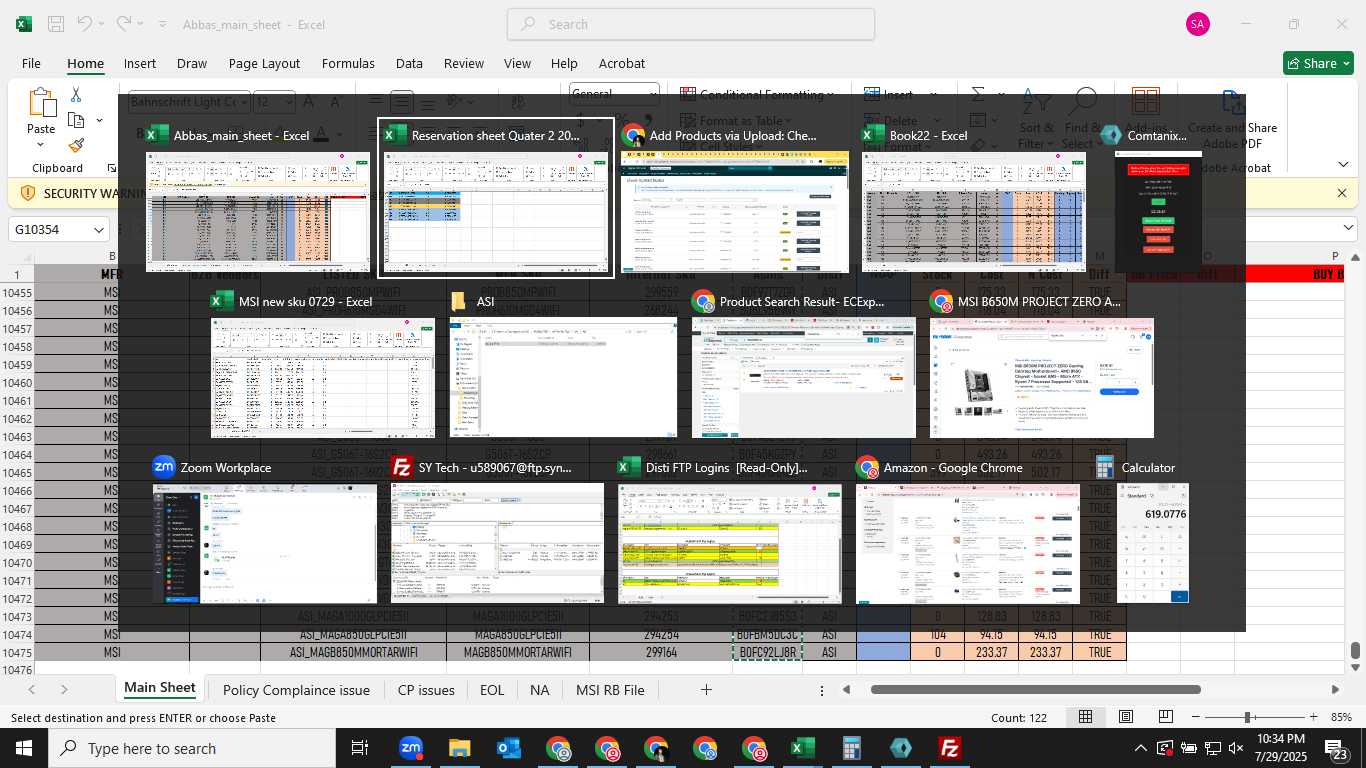Click the Cut scissors icon
1366x768 pixels.
click(76, 94)
